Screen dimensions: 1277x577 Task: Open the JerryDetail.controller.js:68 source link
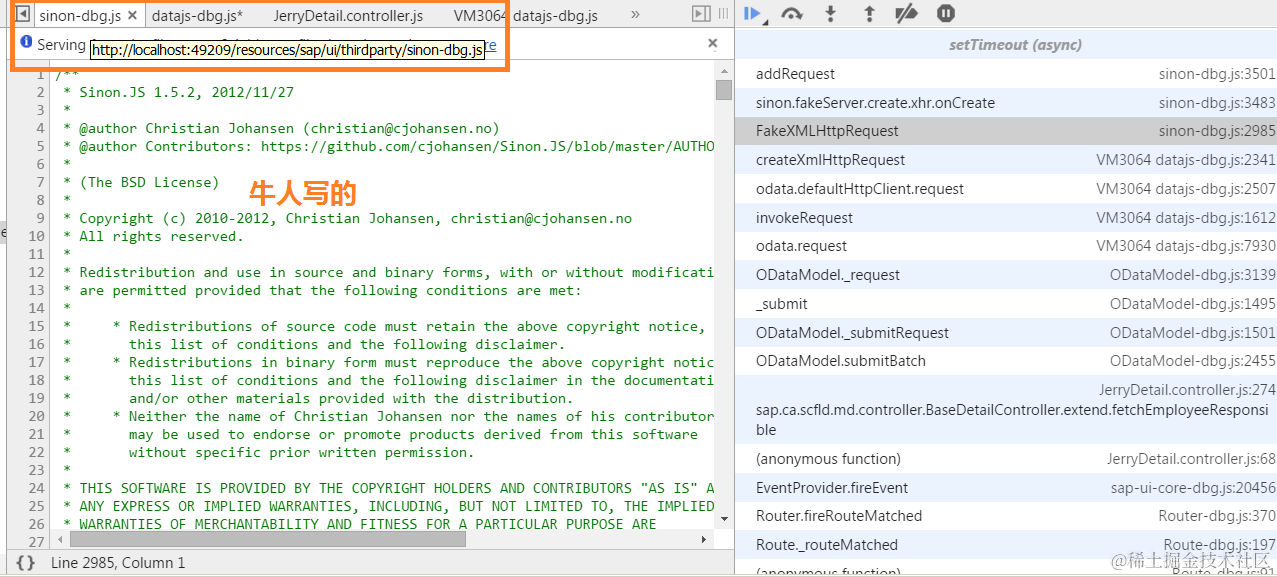pyautogui.click(x=1191, y=459)
